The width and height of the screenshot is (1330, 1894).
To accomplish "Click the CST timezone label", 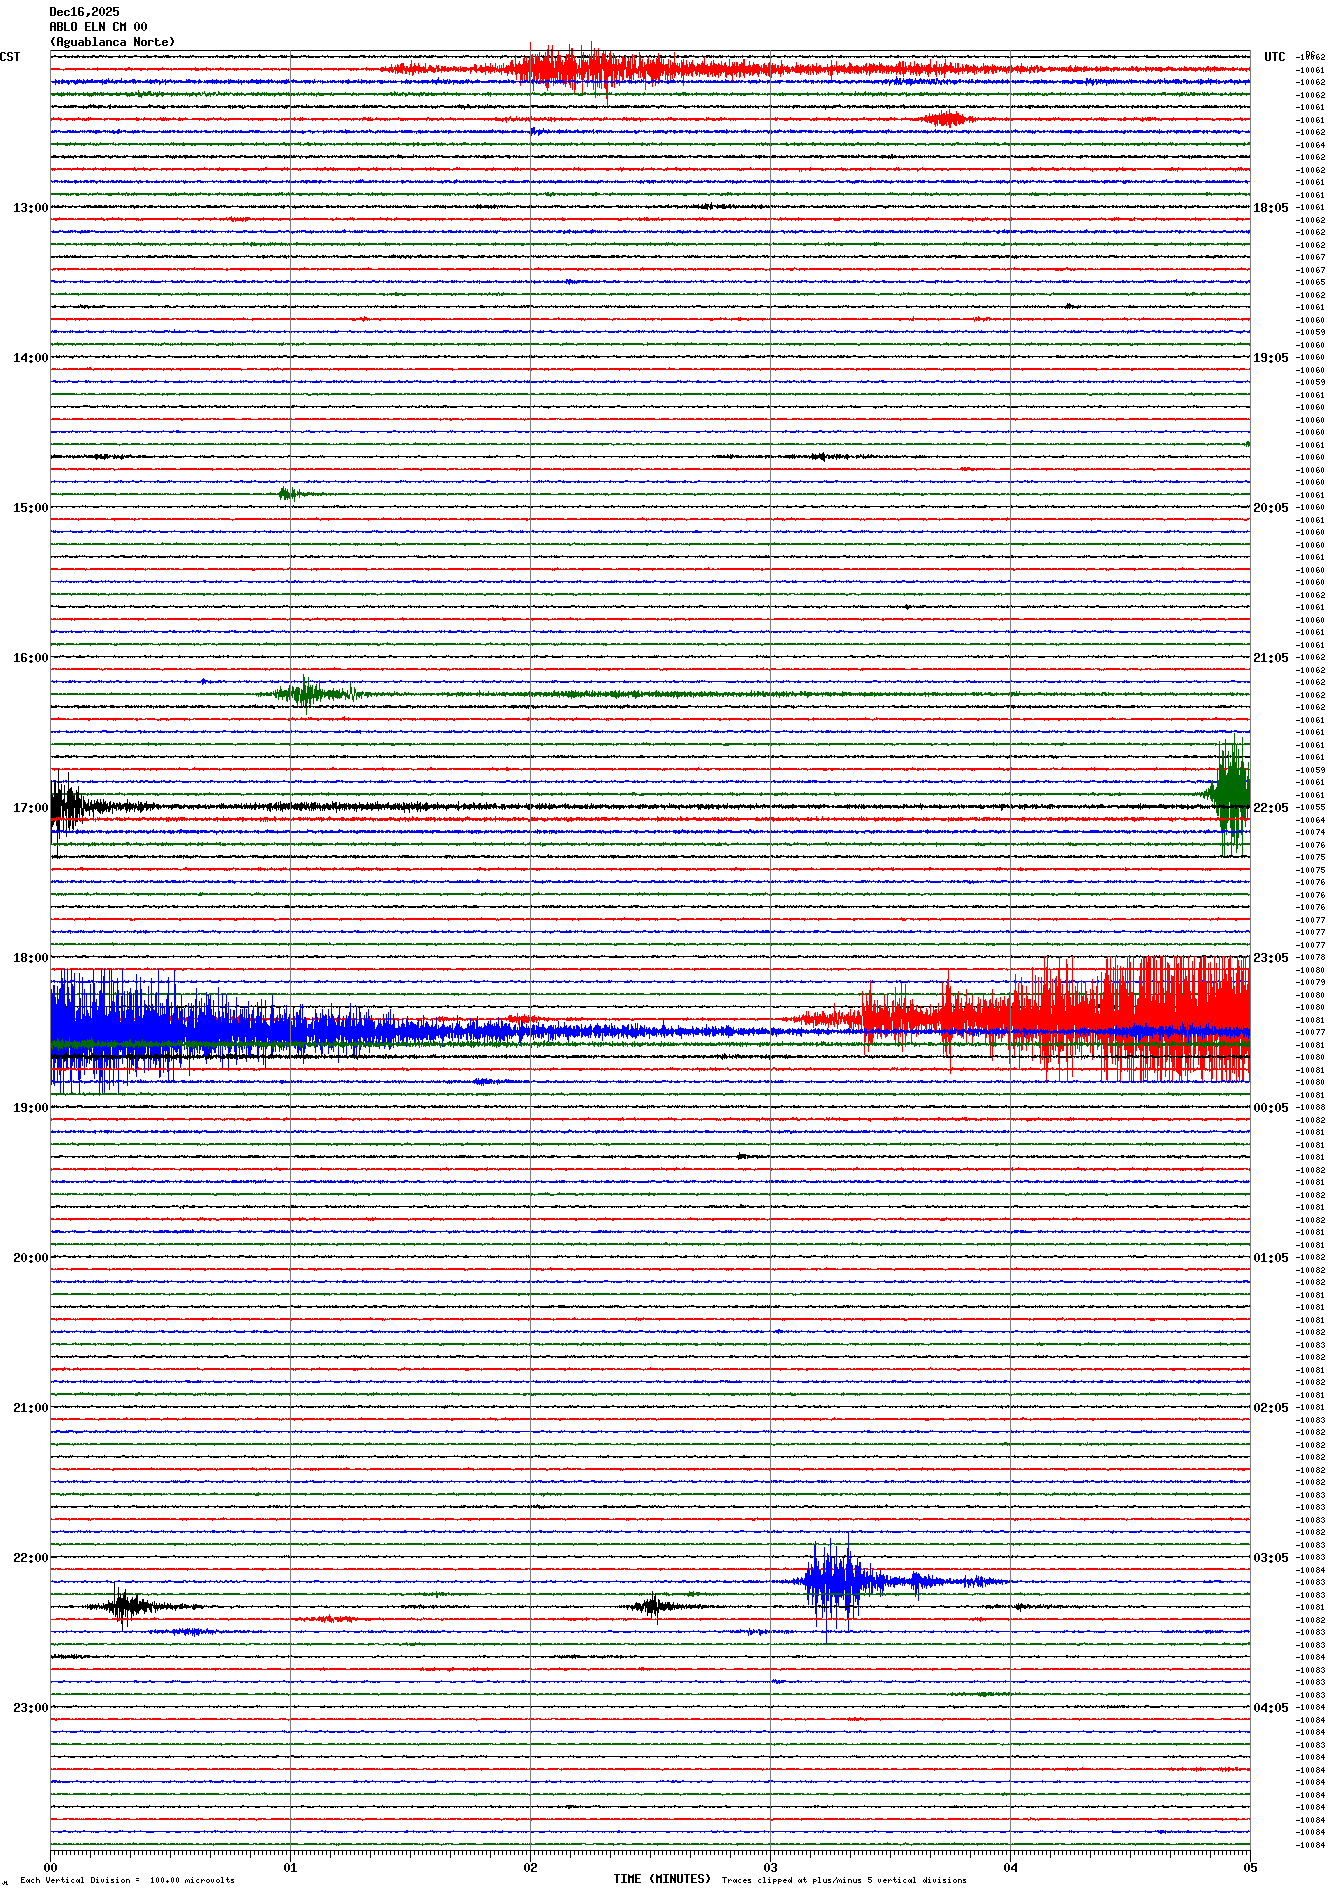I will [10, 57].
